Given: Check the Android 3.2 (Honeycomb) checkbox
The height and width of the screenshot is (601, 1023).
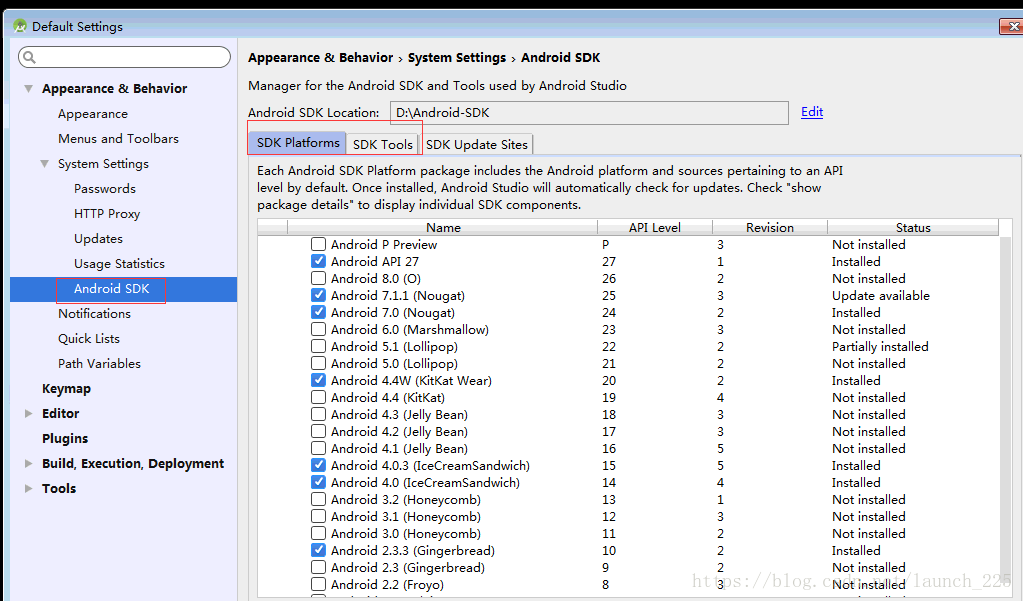Looking at the screenshot, I should tap(318, 499).
